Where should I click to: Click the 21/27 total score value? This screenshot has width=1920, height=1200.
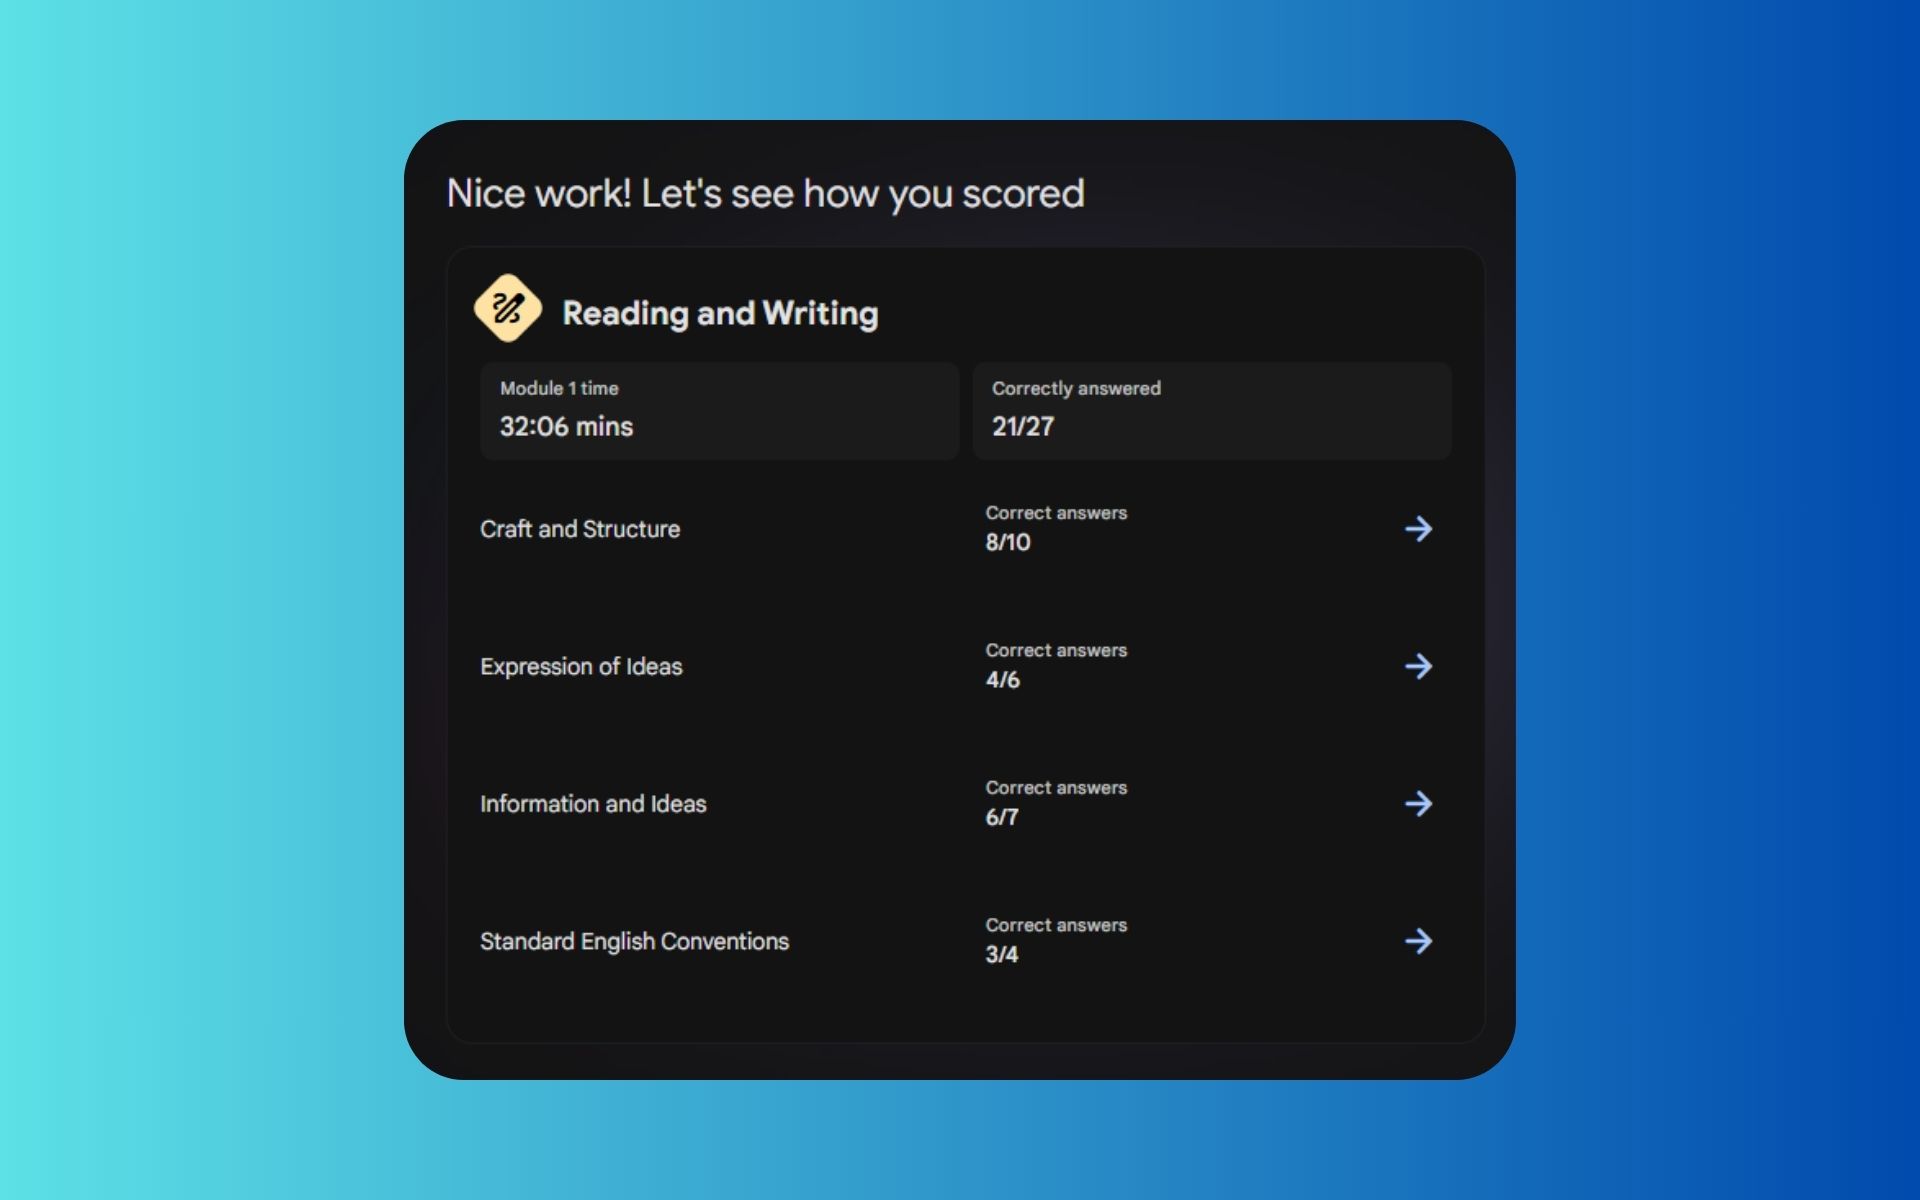coord(1022,427)
